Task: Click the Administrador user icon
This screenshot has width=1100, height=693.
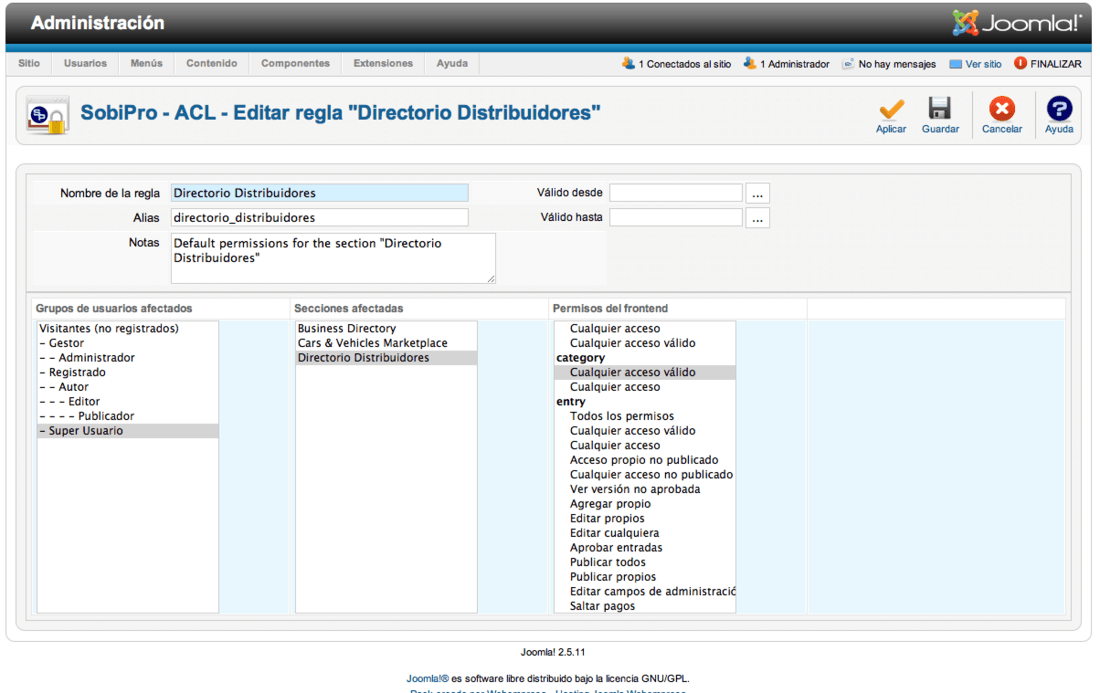Action: tap(750, 63)
